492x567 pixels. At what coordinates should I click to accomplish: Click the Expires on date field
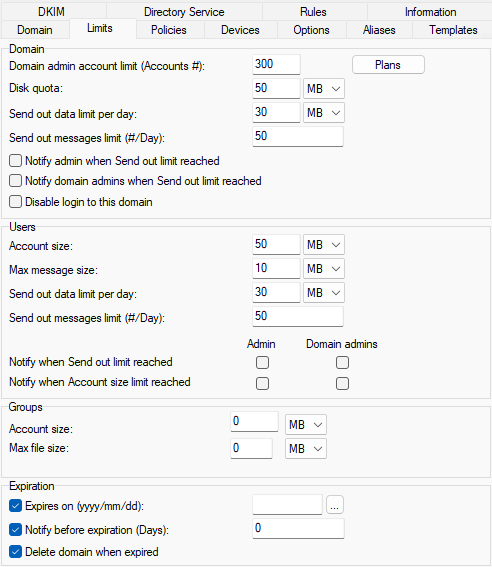coord(287,504)
